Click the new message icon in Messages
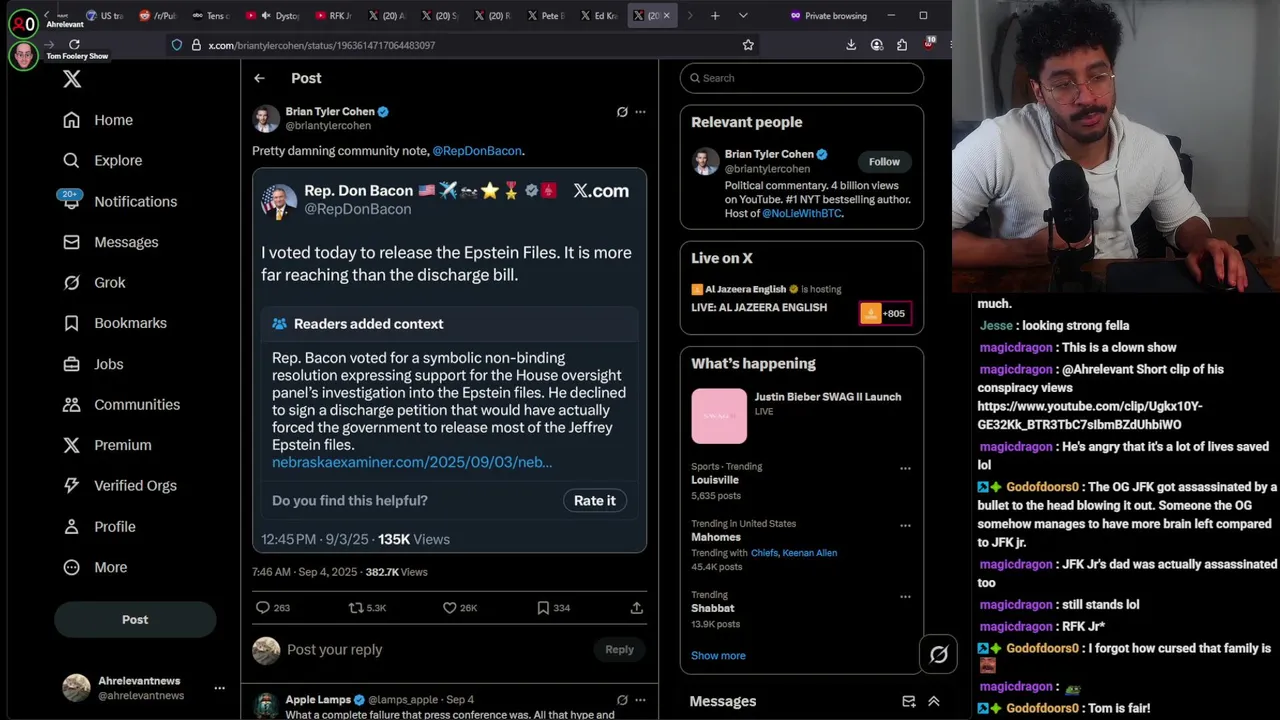This screenshot has width=1280, height=720. click(909, 702)
